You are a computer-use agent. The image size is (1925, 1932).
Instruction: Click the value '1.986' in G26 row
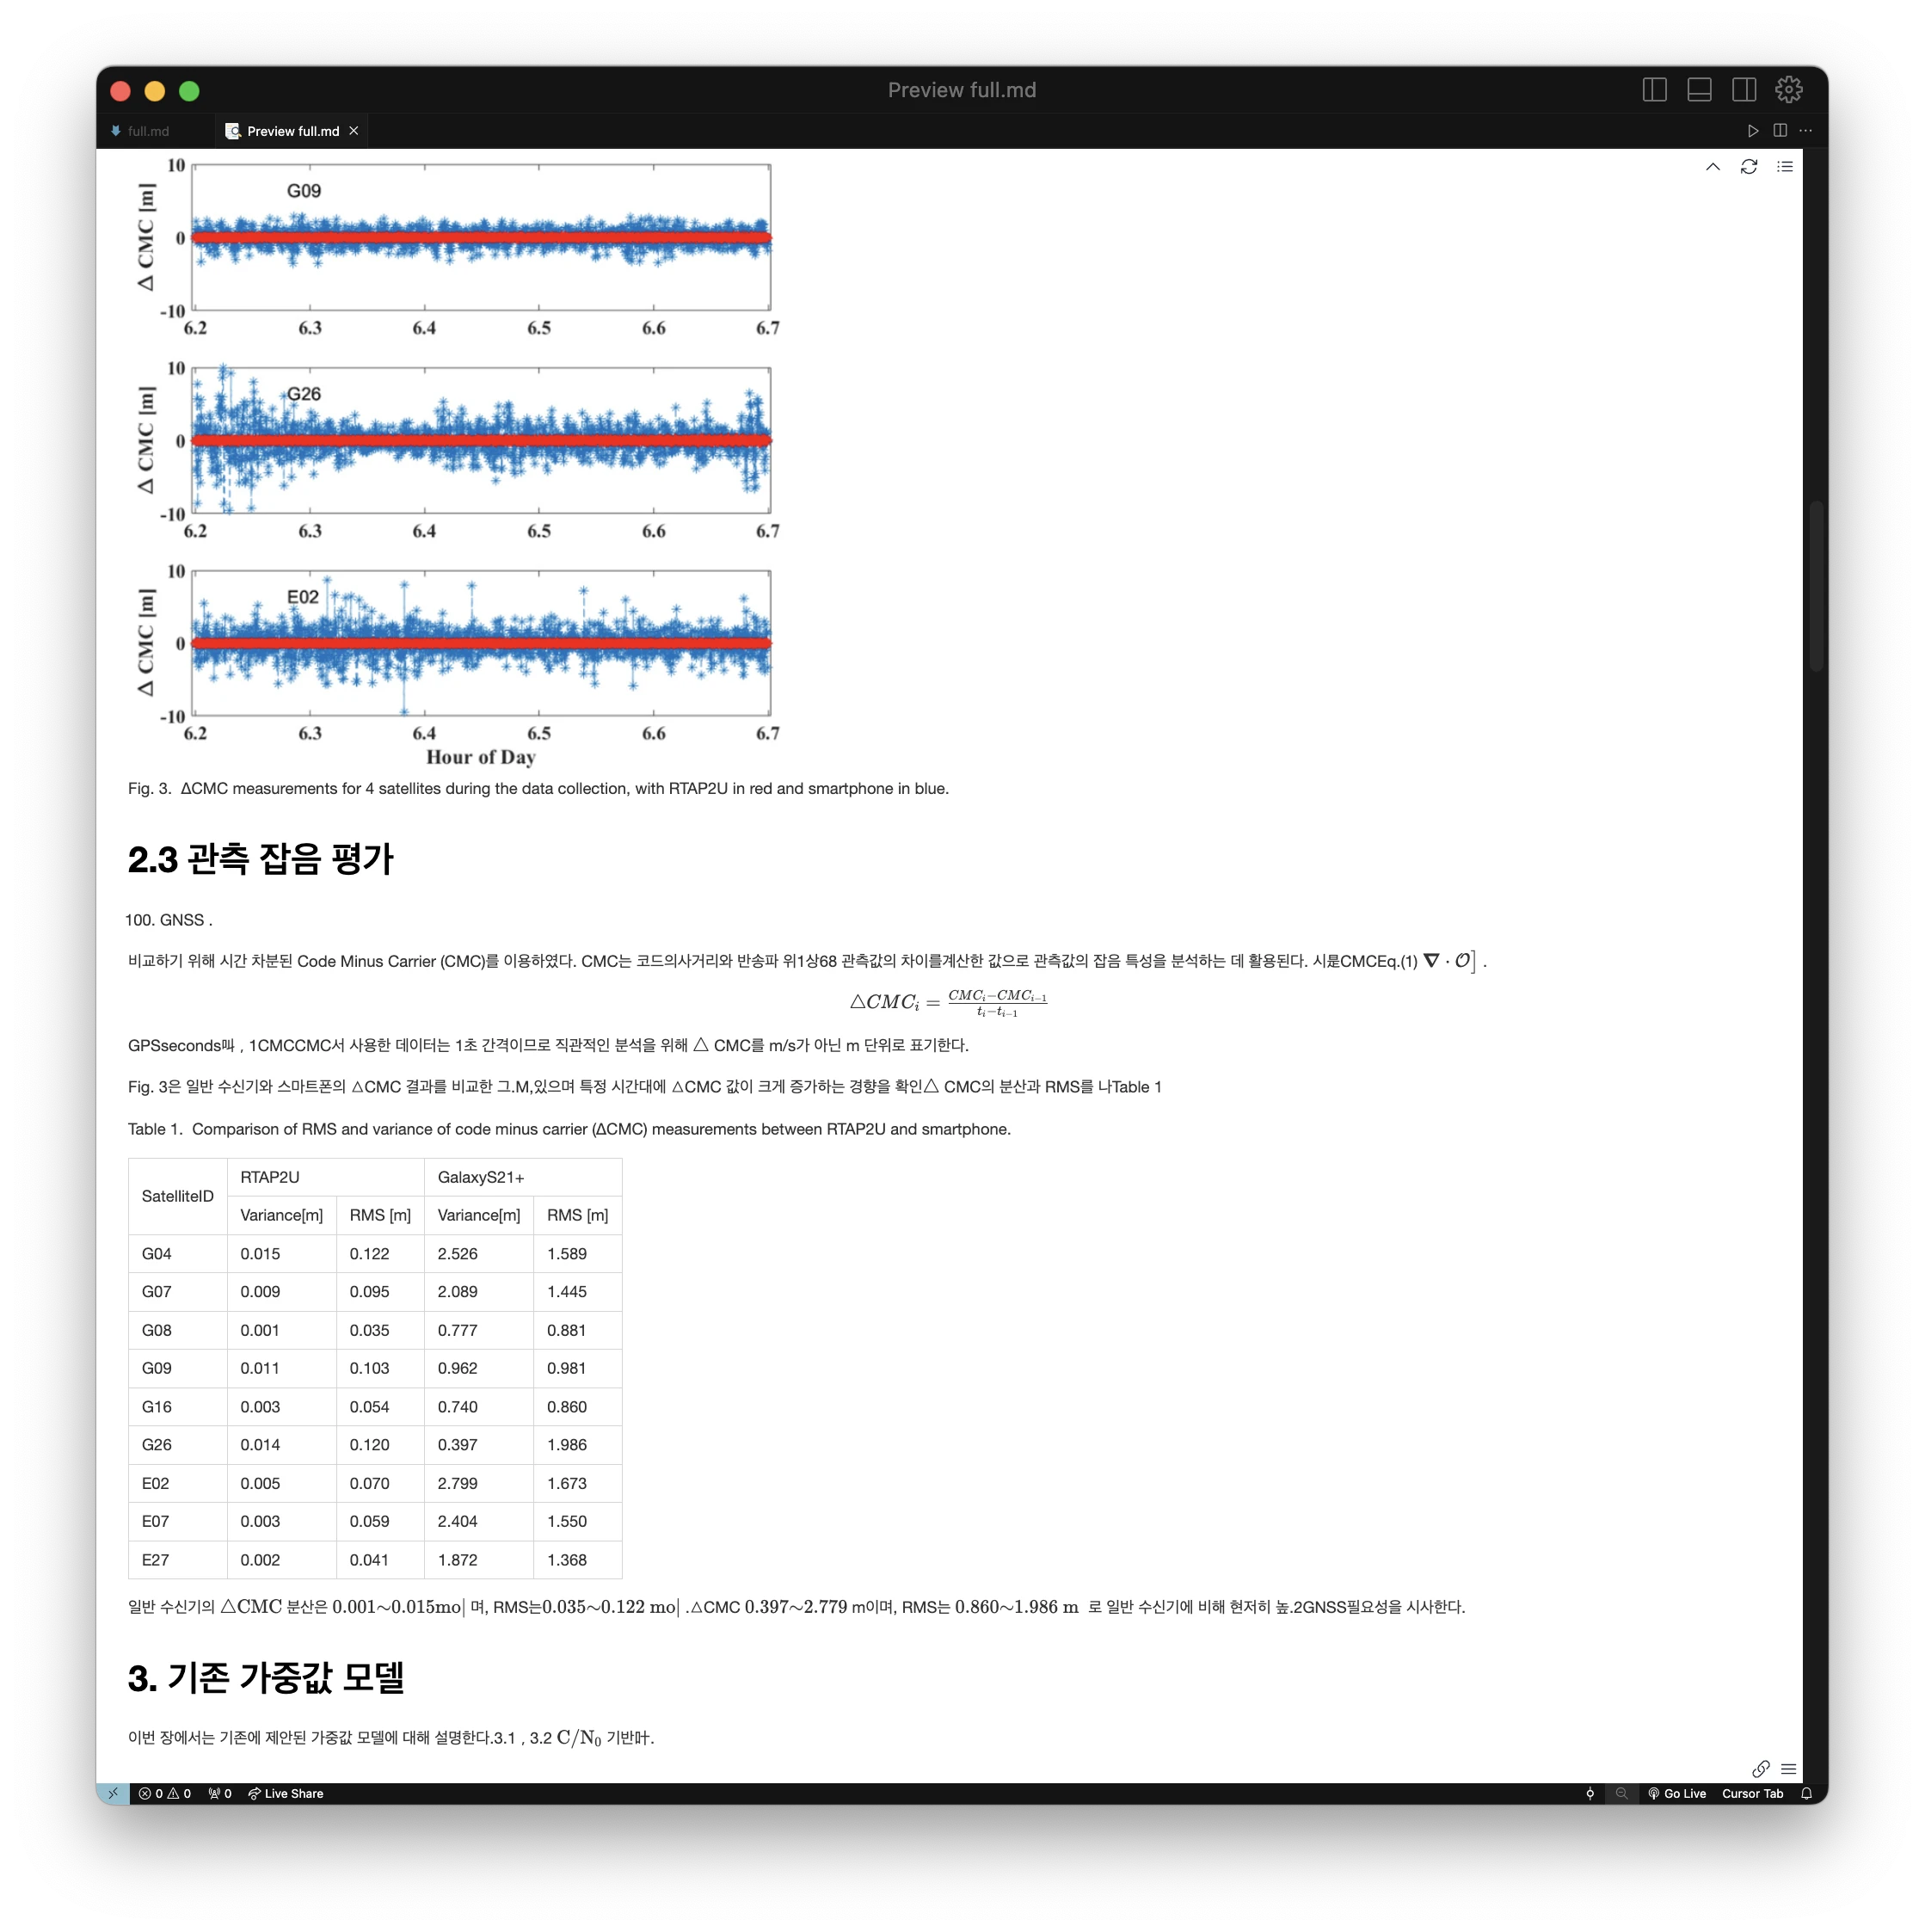[567, 1444]
